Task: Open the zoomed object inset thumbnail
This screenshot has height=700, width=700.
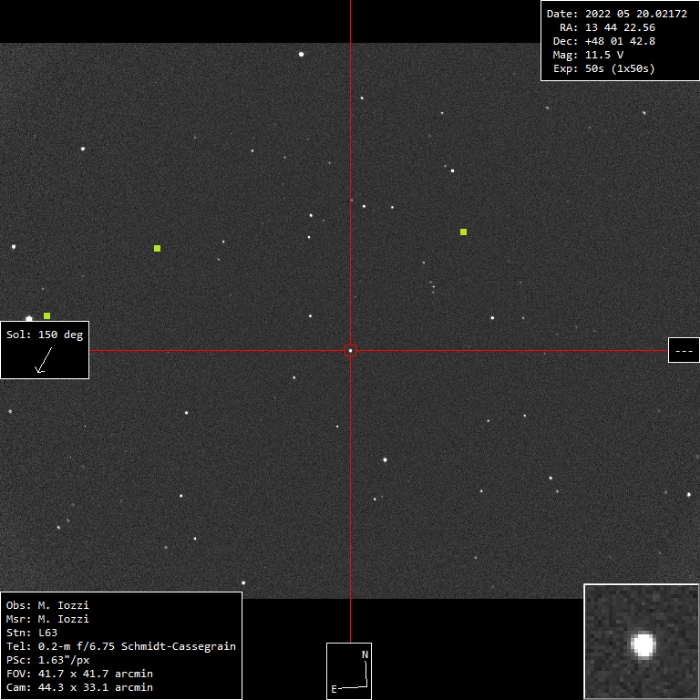Action: click(x=641, y=641)
